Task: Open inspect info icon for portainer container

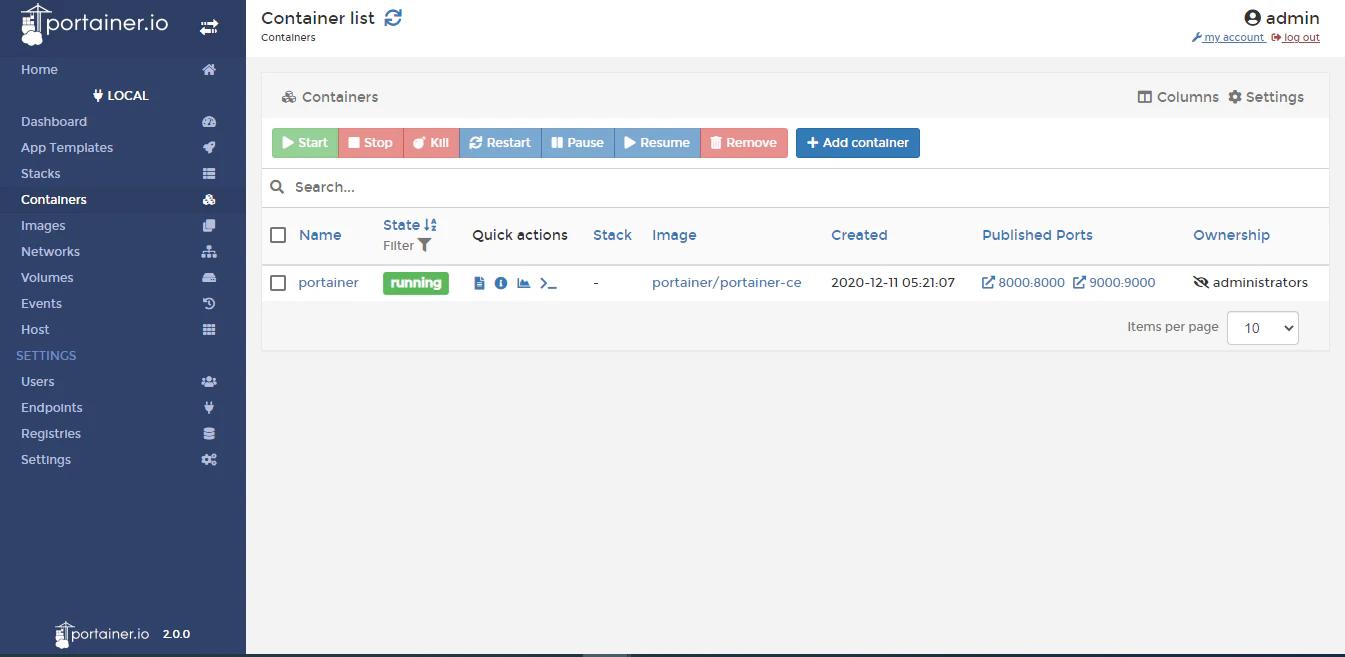Action: click(501, 283)
